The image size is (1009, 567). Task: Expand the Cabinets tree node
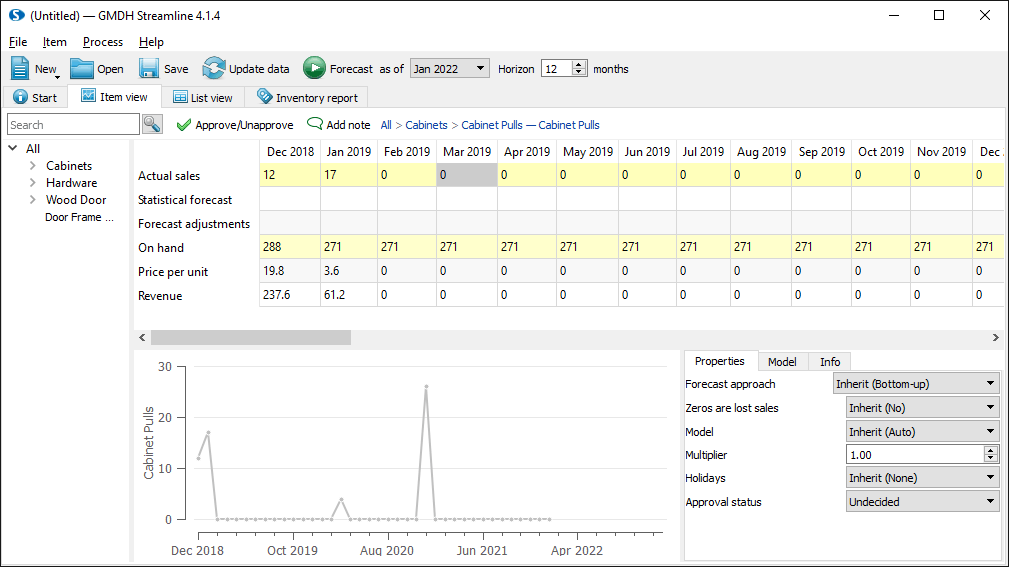pos(33,166)
